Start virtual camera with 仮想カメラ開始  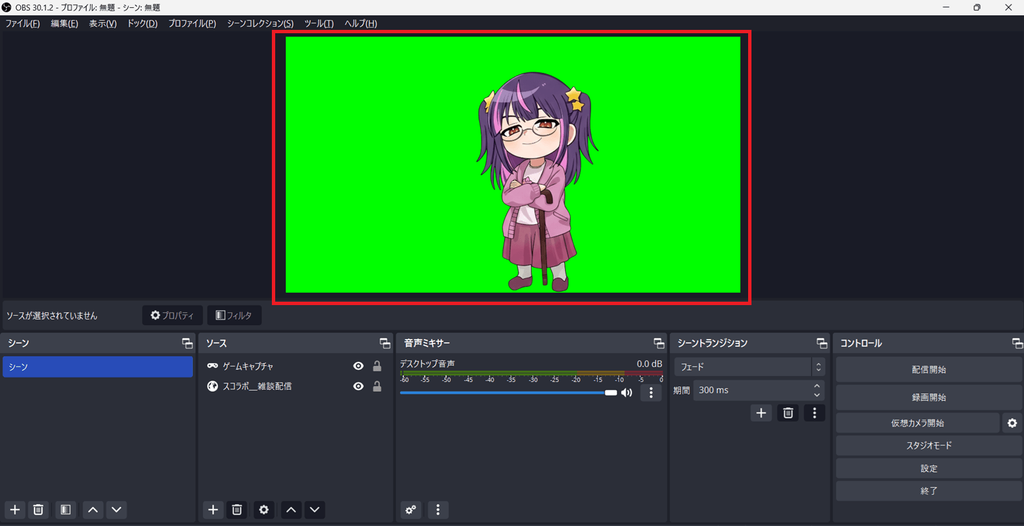click(918, 423)
